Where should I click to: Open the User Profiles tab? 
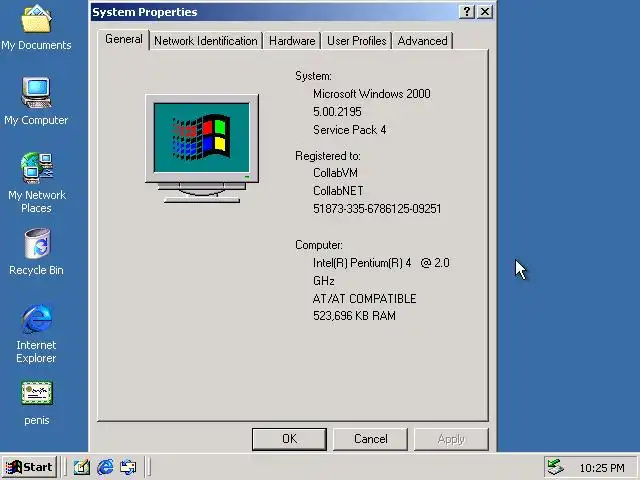pyautogui.click(x=357, y=41)
